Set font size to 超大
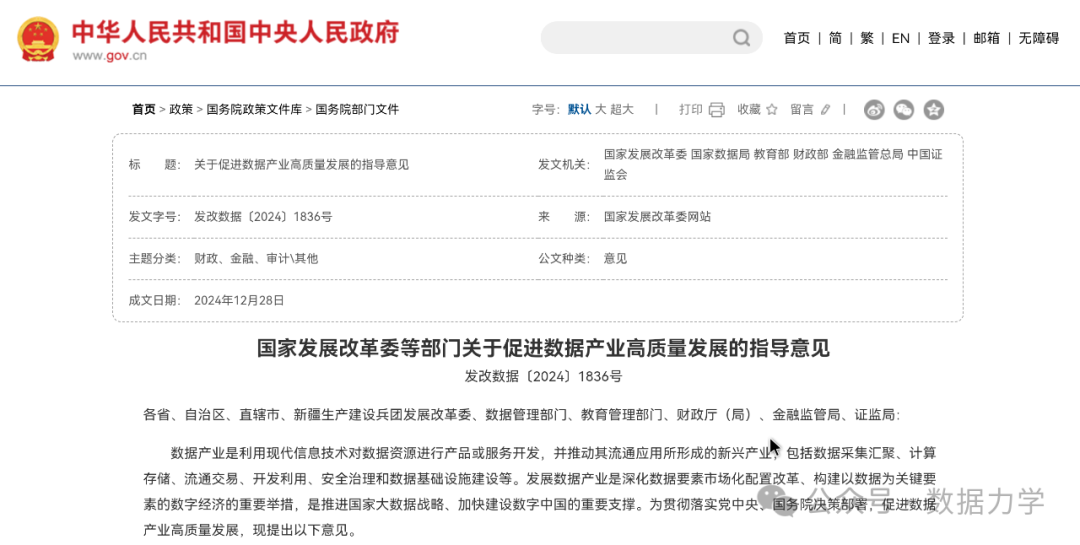Image resolution: width=1080 pixels, height=545 pixels. tap(621, 109)
